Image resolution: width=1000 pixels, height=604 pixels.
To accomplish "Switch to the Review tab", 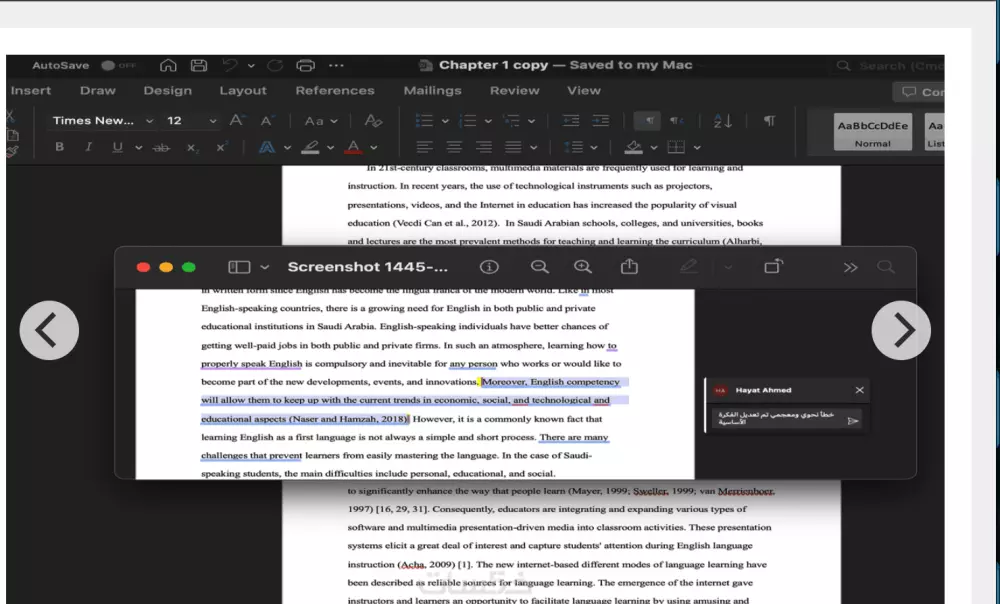I will 514,91.
